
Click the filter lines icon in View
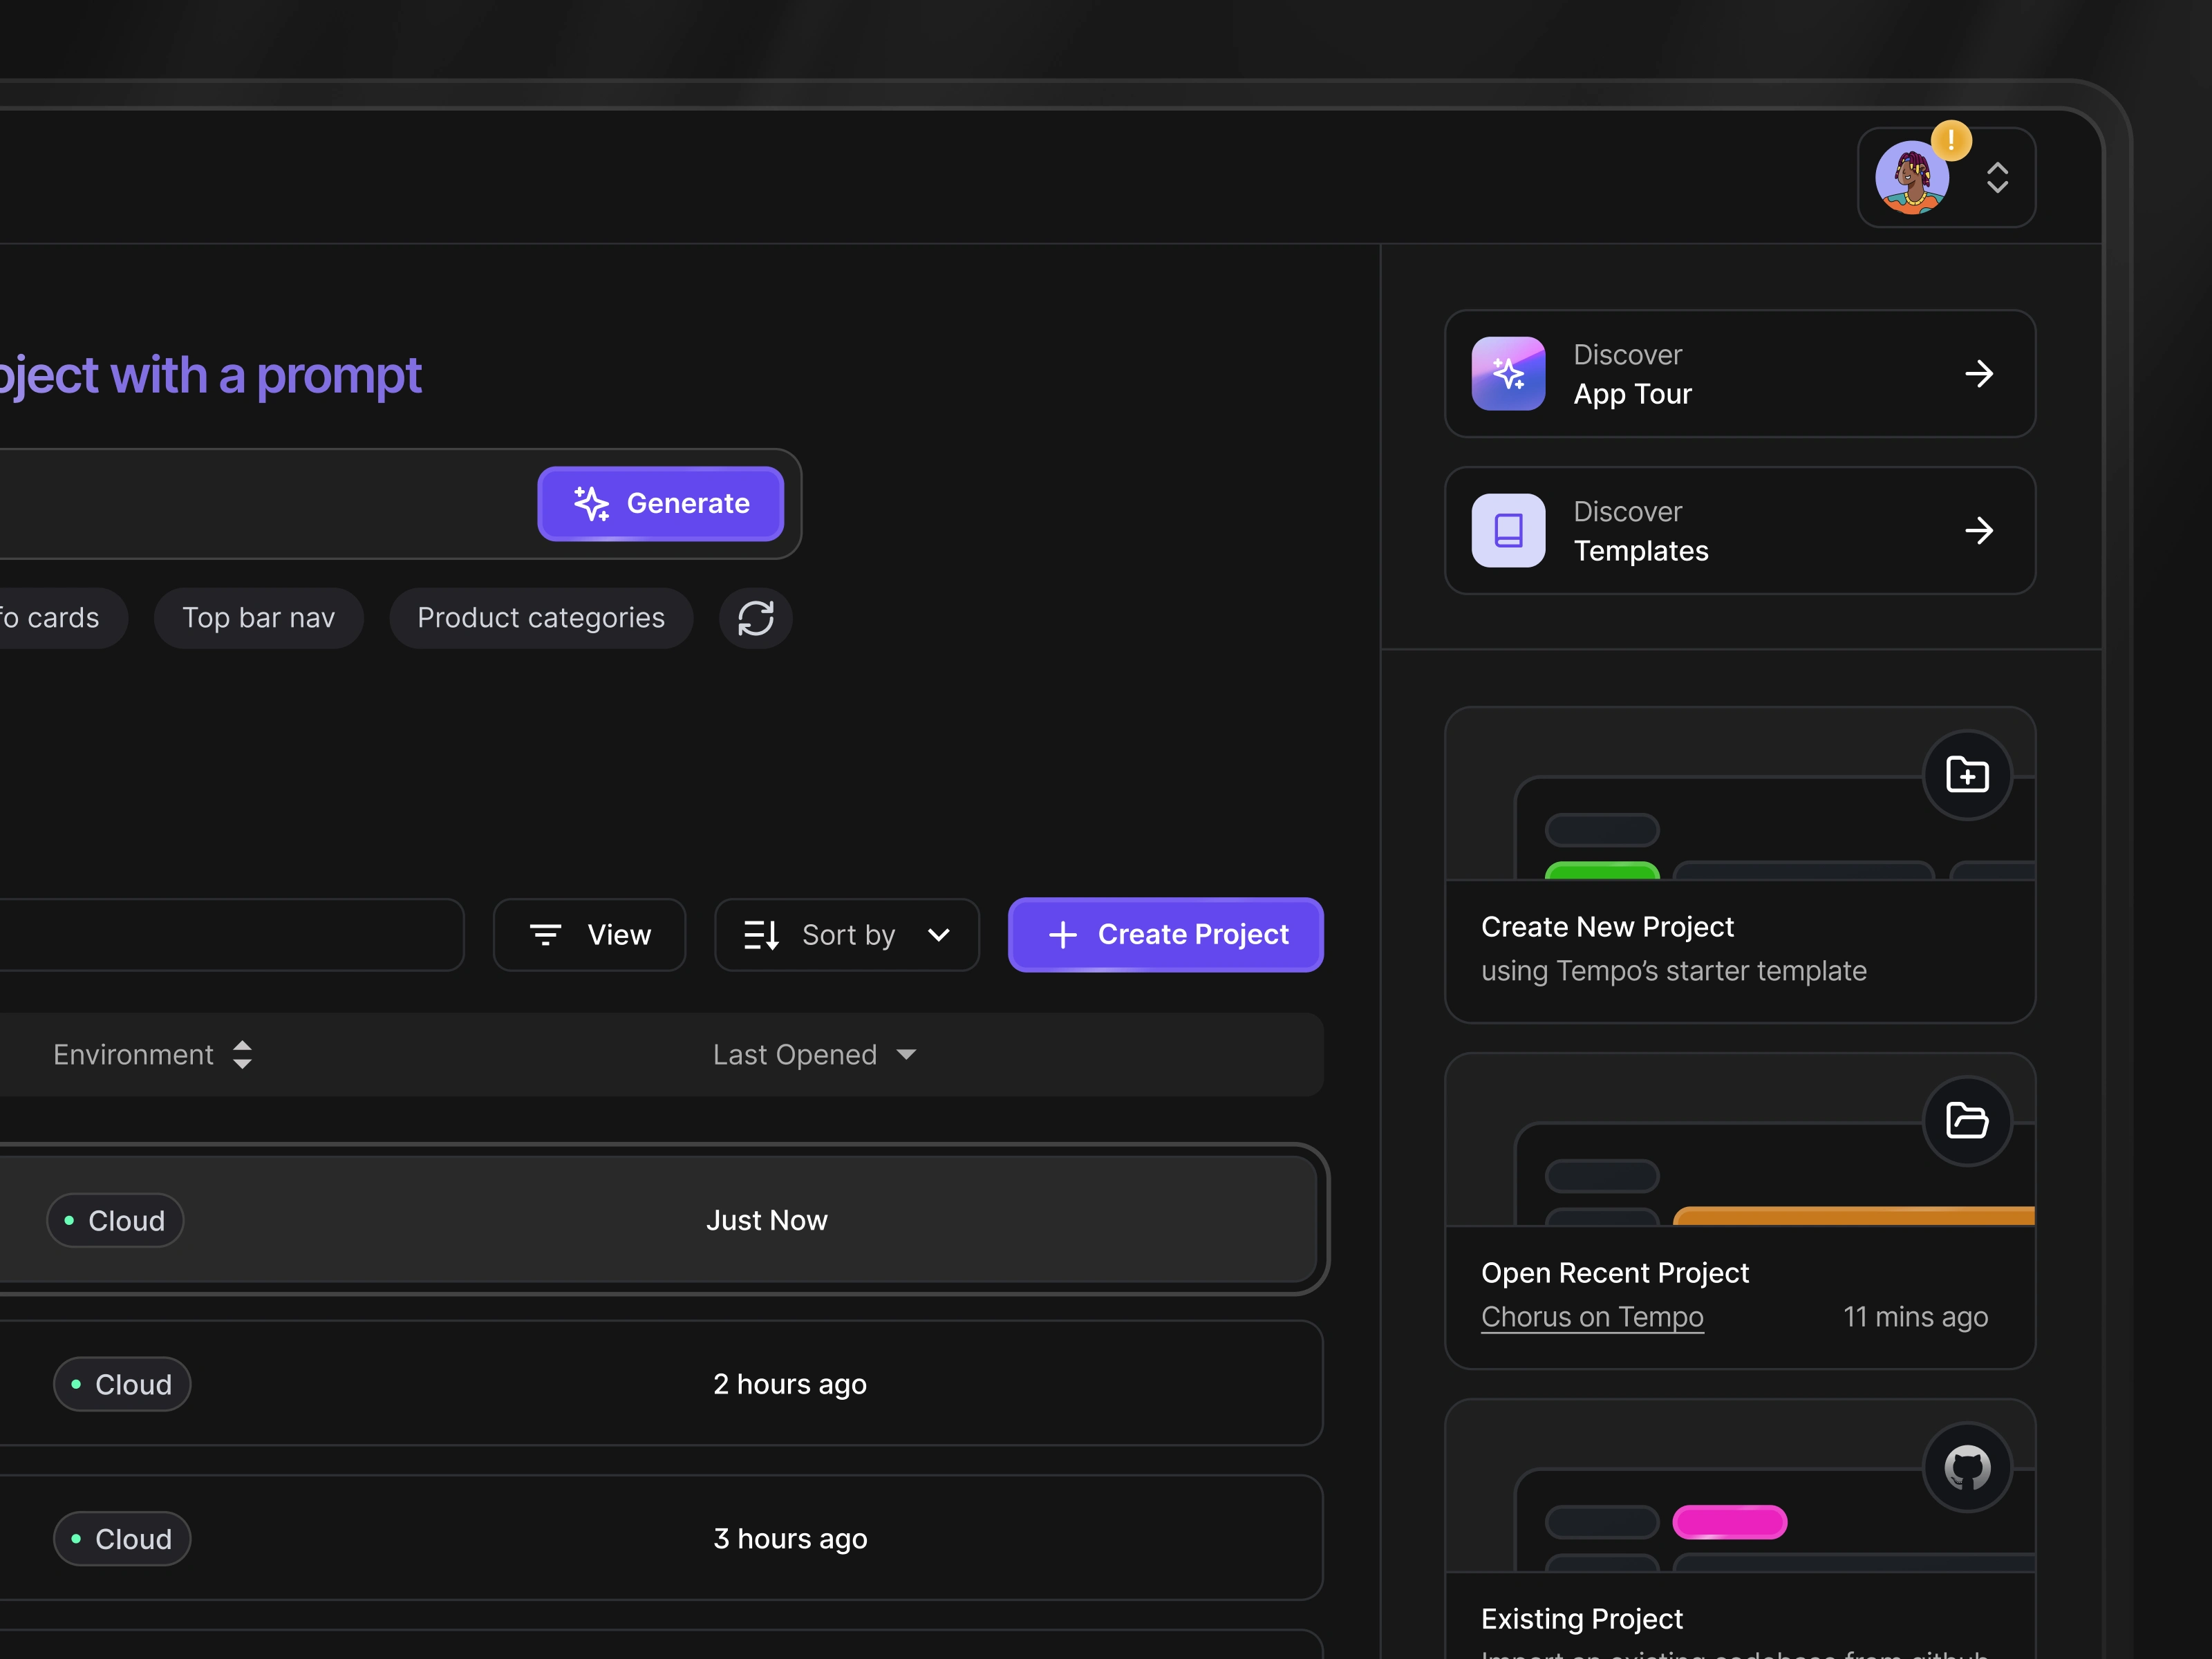pyautogui.click(x=545, y=935)
